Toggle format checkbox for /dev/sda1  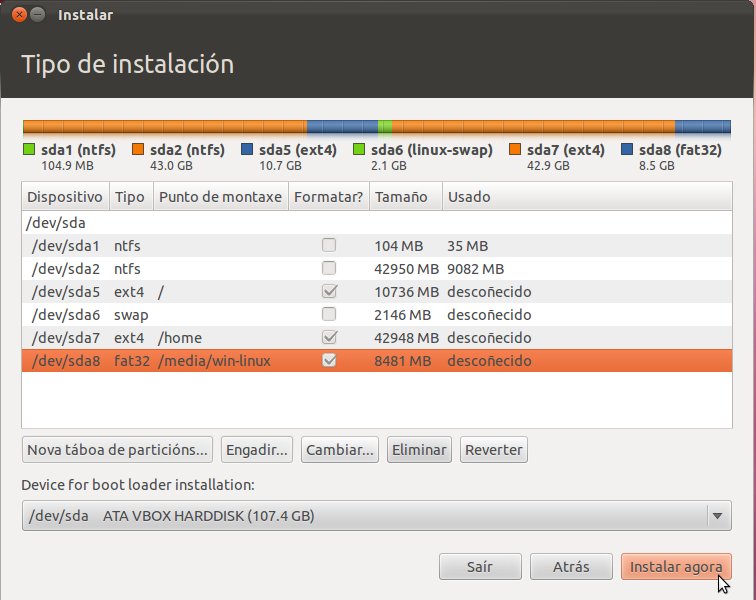[x=329, y=245]
